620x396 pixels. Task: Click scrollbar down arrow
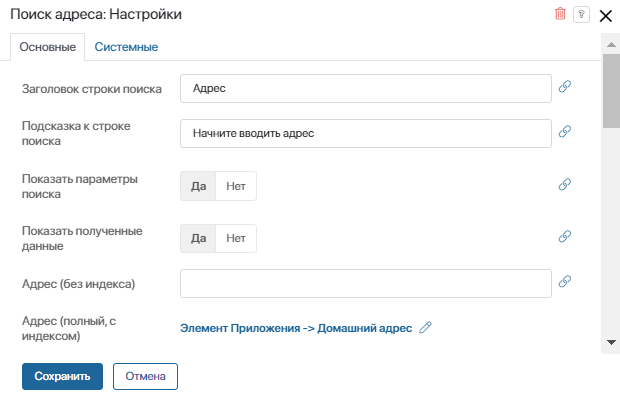point(611,343)
